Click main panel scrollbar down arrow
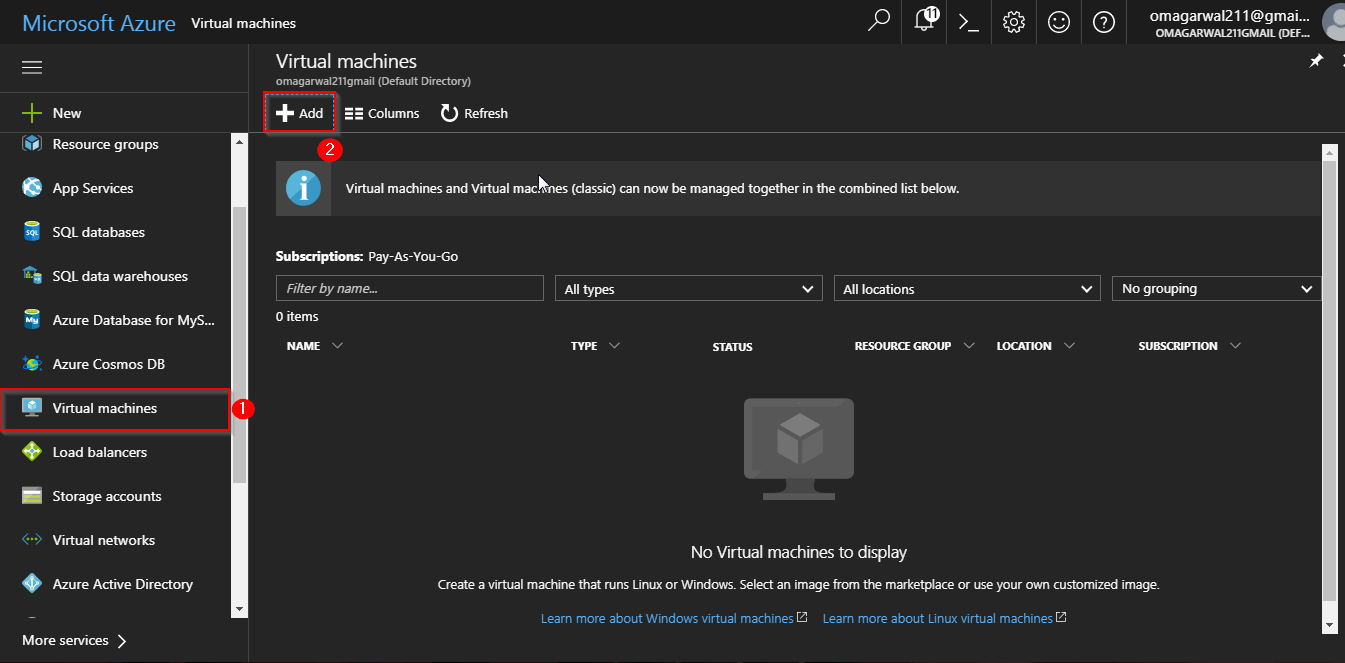Screen dimensions: 1345x663 (x=1329, y=625)
